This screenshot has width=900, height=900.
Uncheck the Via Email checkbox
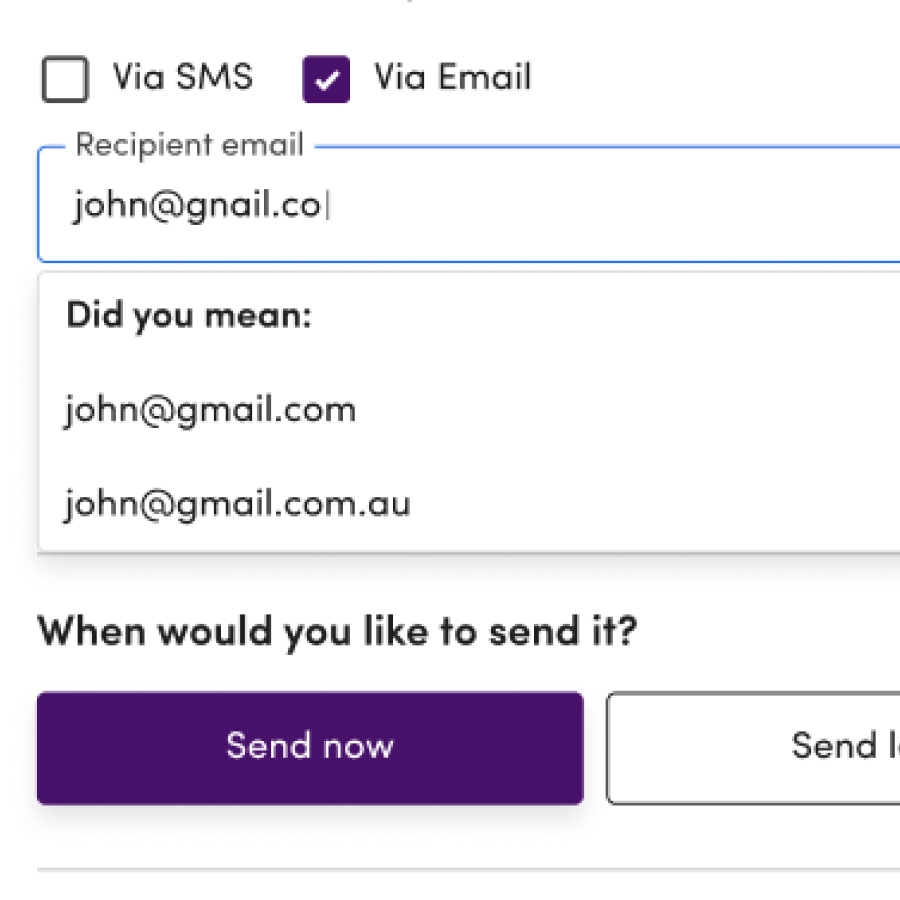pos(326,79)
